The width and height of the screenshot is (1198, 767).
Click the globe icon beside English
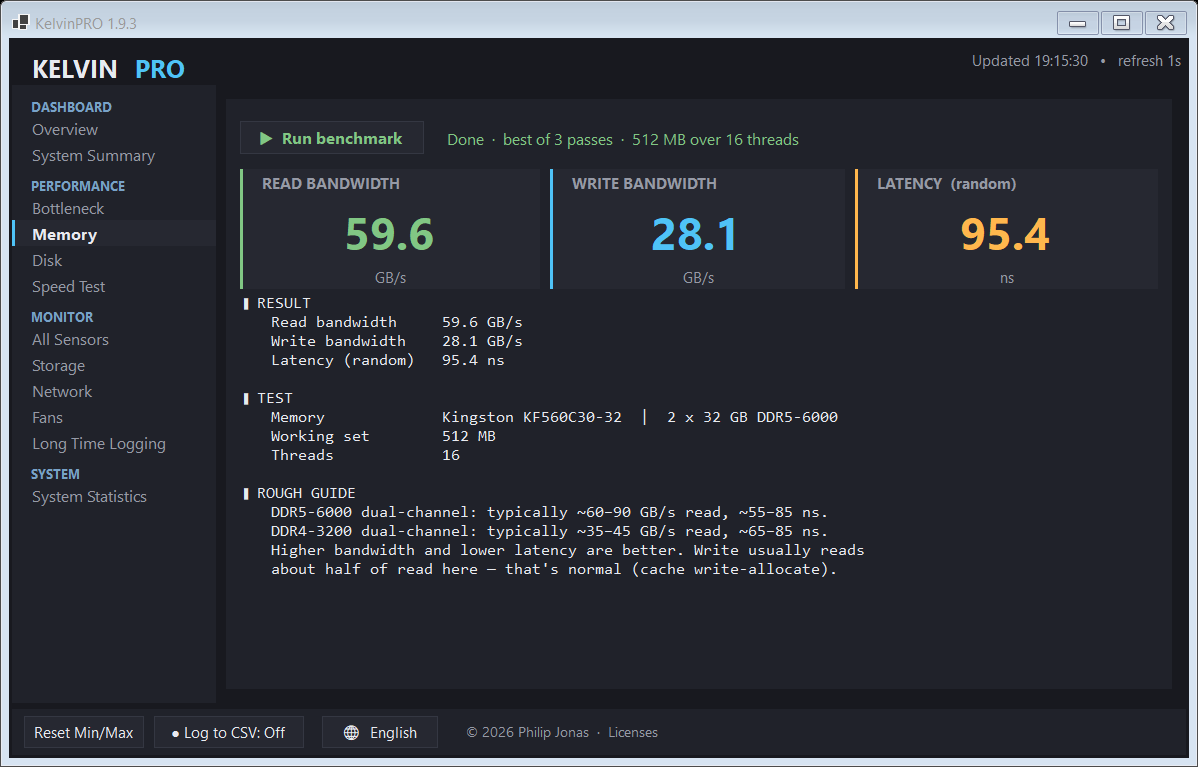click(351, 733)
